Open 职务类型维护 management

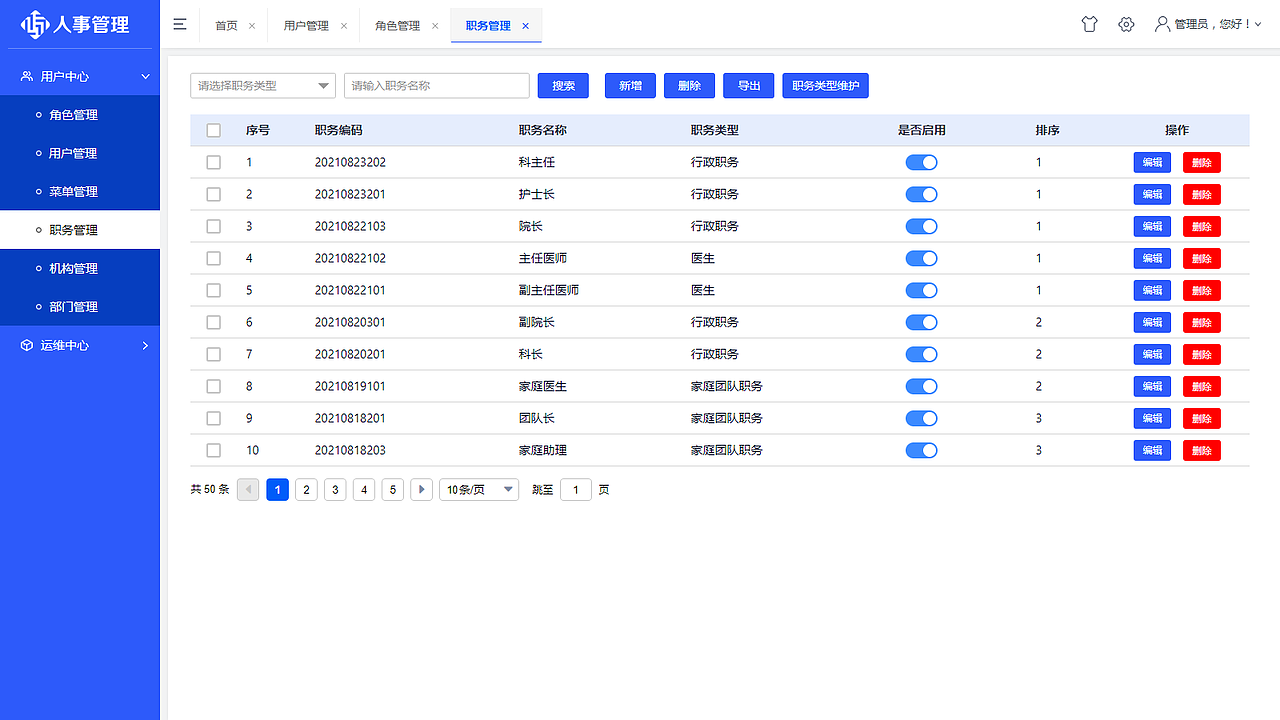tap(825, 85)
